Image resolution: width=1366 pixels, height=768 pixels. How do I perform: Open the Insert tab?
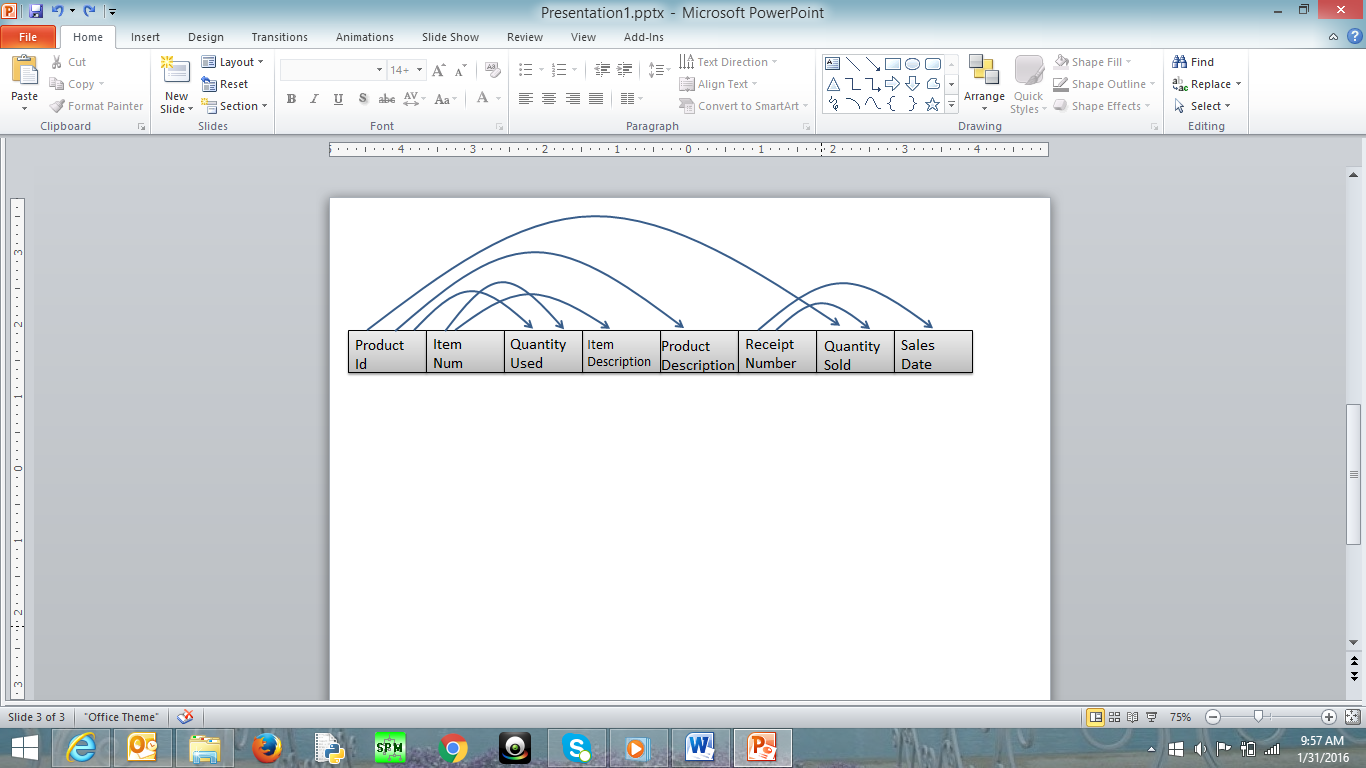point(145,37)
